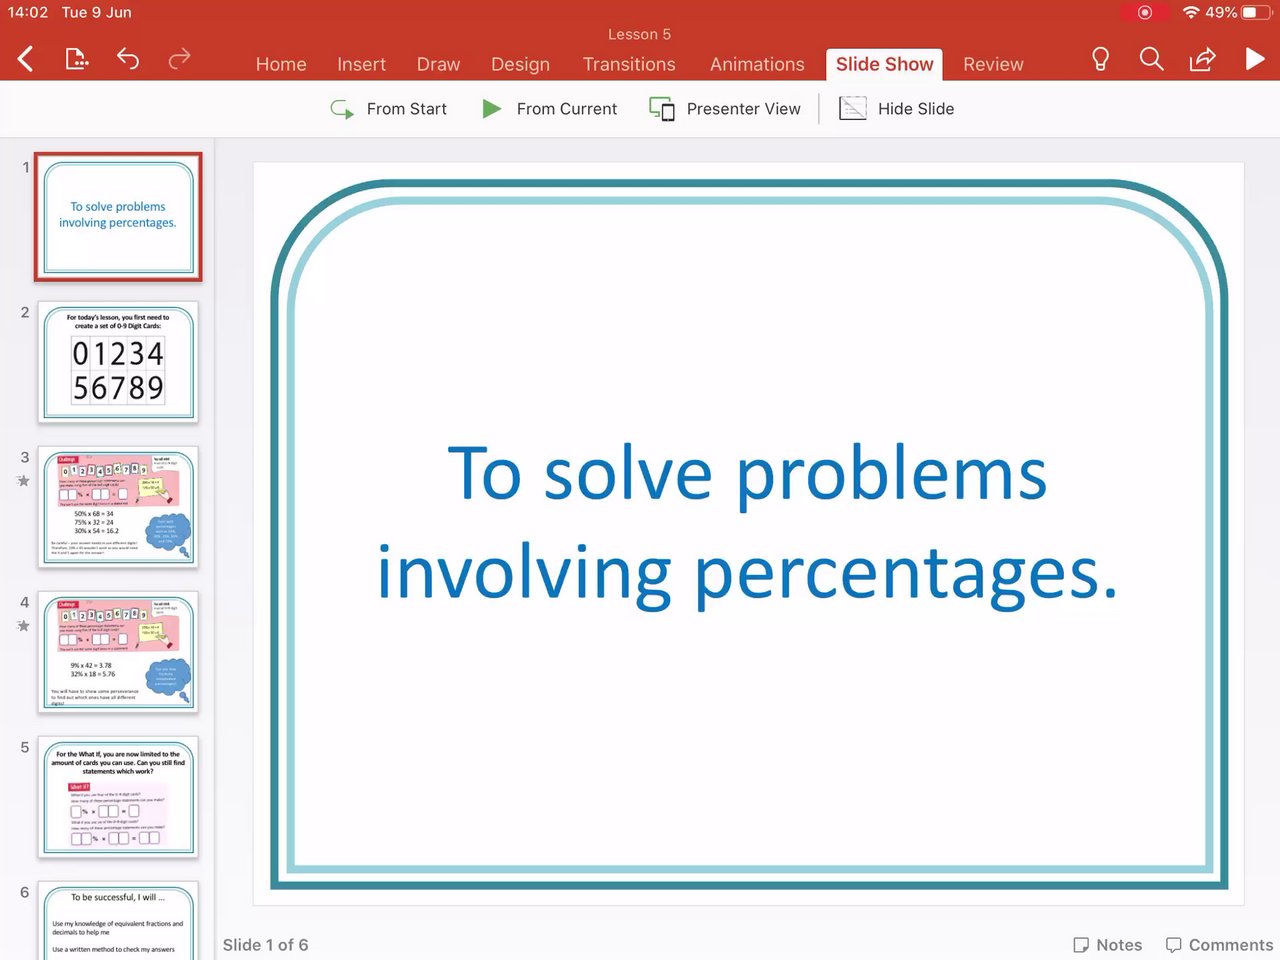Open the Transitions tab

[629, 64]
